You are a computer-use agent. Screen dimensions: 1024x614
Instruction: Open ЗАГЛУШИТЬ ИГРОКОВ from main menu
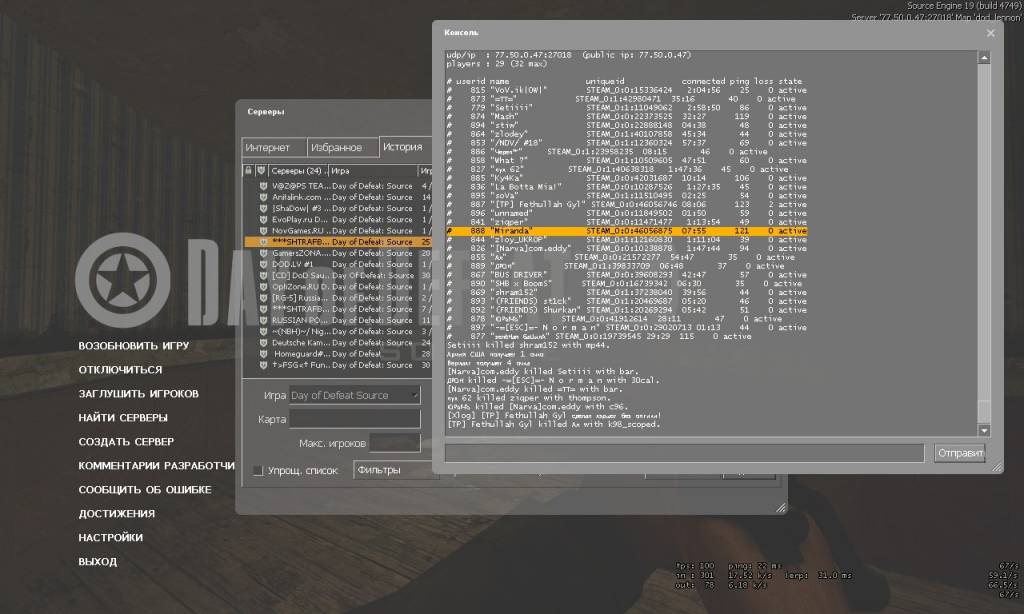(138, 394)
